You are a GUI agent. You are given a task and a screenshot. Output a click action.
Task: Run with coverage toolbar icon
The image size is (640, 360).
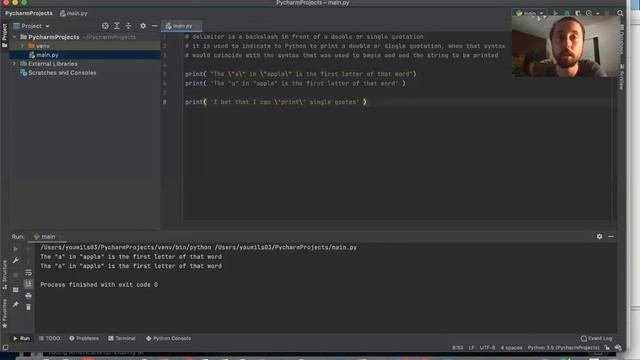coord(578,13)
